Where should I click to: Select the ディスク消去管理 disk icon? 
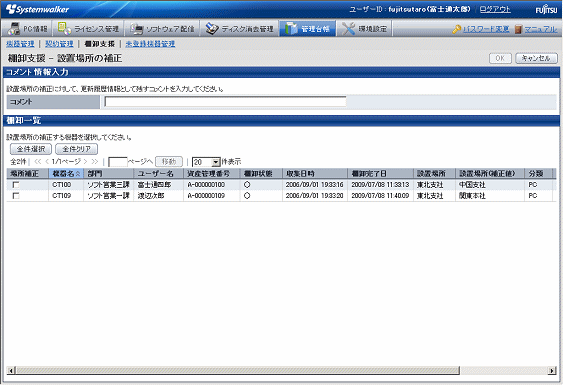[x=212, y=29]
